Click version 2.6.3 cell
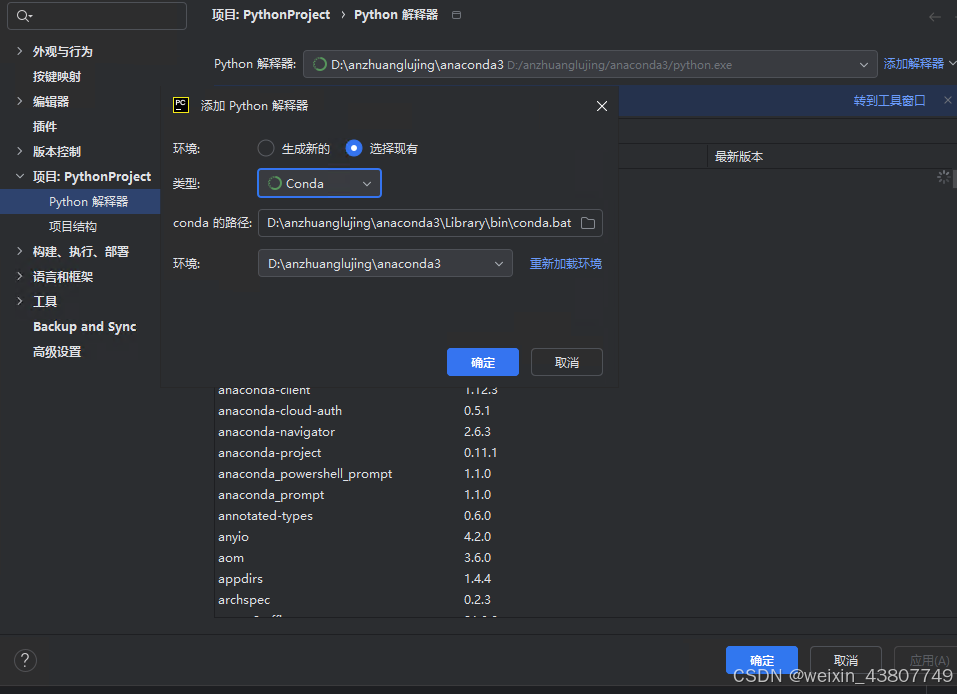 pos(477,432)
